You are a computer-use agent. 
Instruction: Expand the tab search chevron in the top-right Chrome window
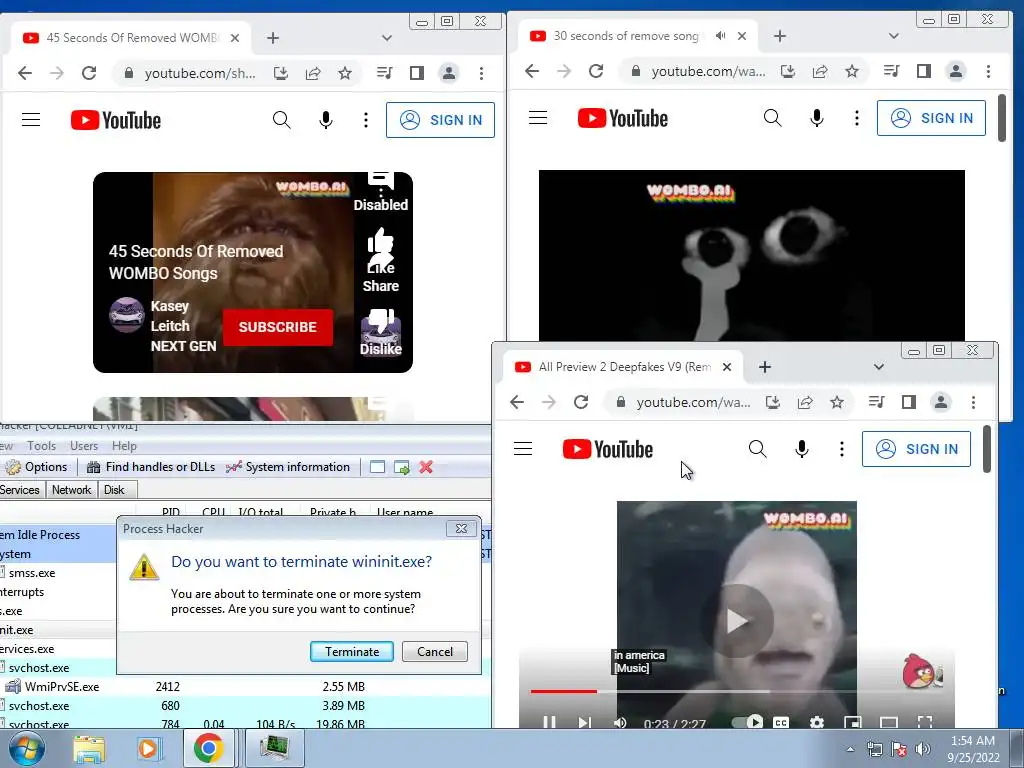[894, 36]
